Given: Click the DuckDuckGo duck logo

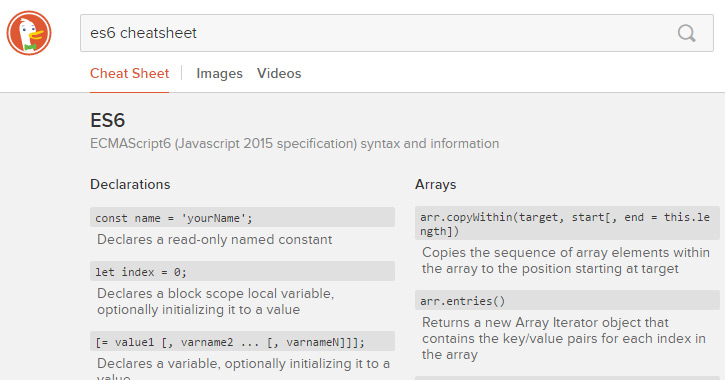Looking at the screenshot, I should pyautogui.click(x=29, y=33).
